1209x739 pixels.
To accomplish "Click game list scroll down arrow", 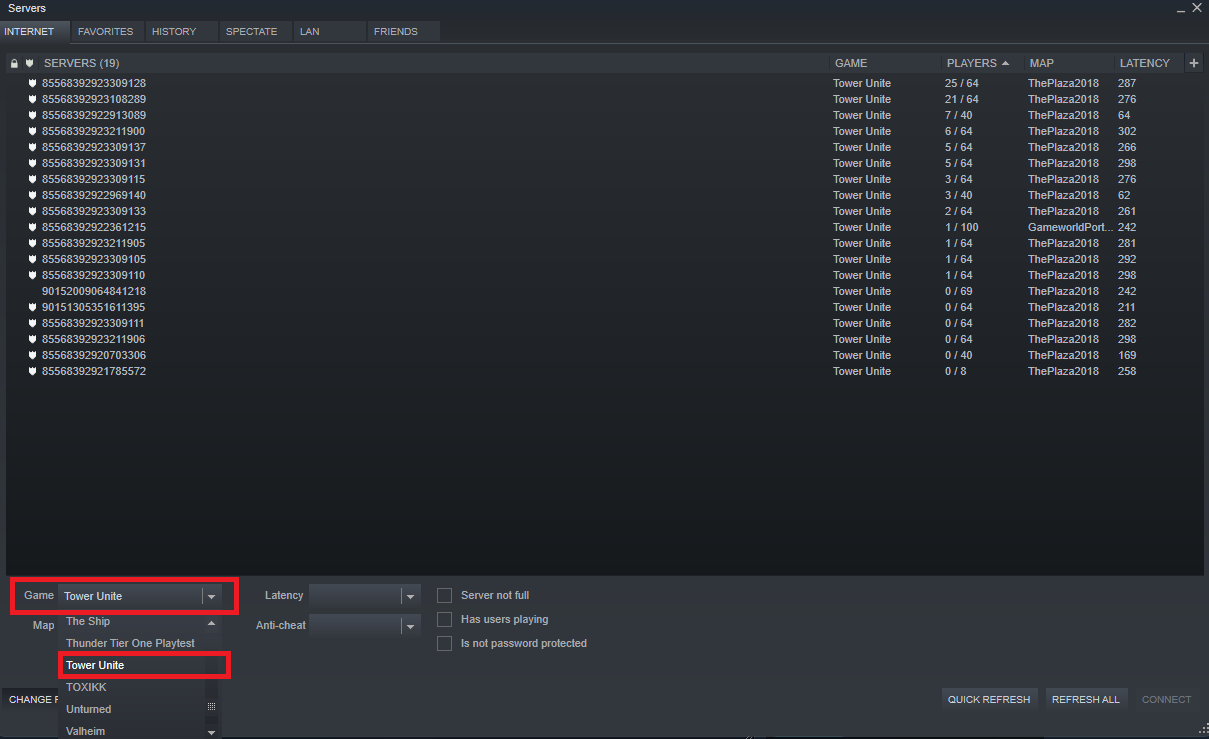I will (211, 732).
